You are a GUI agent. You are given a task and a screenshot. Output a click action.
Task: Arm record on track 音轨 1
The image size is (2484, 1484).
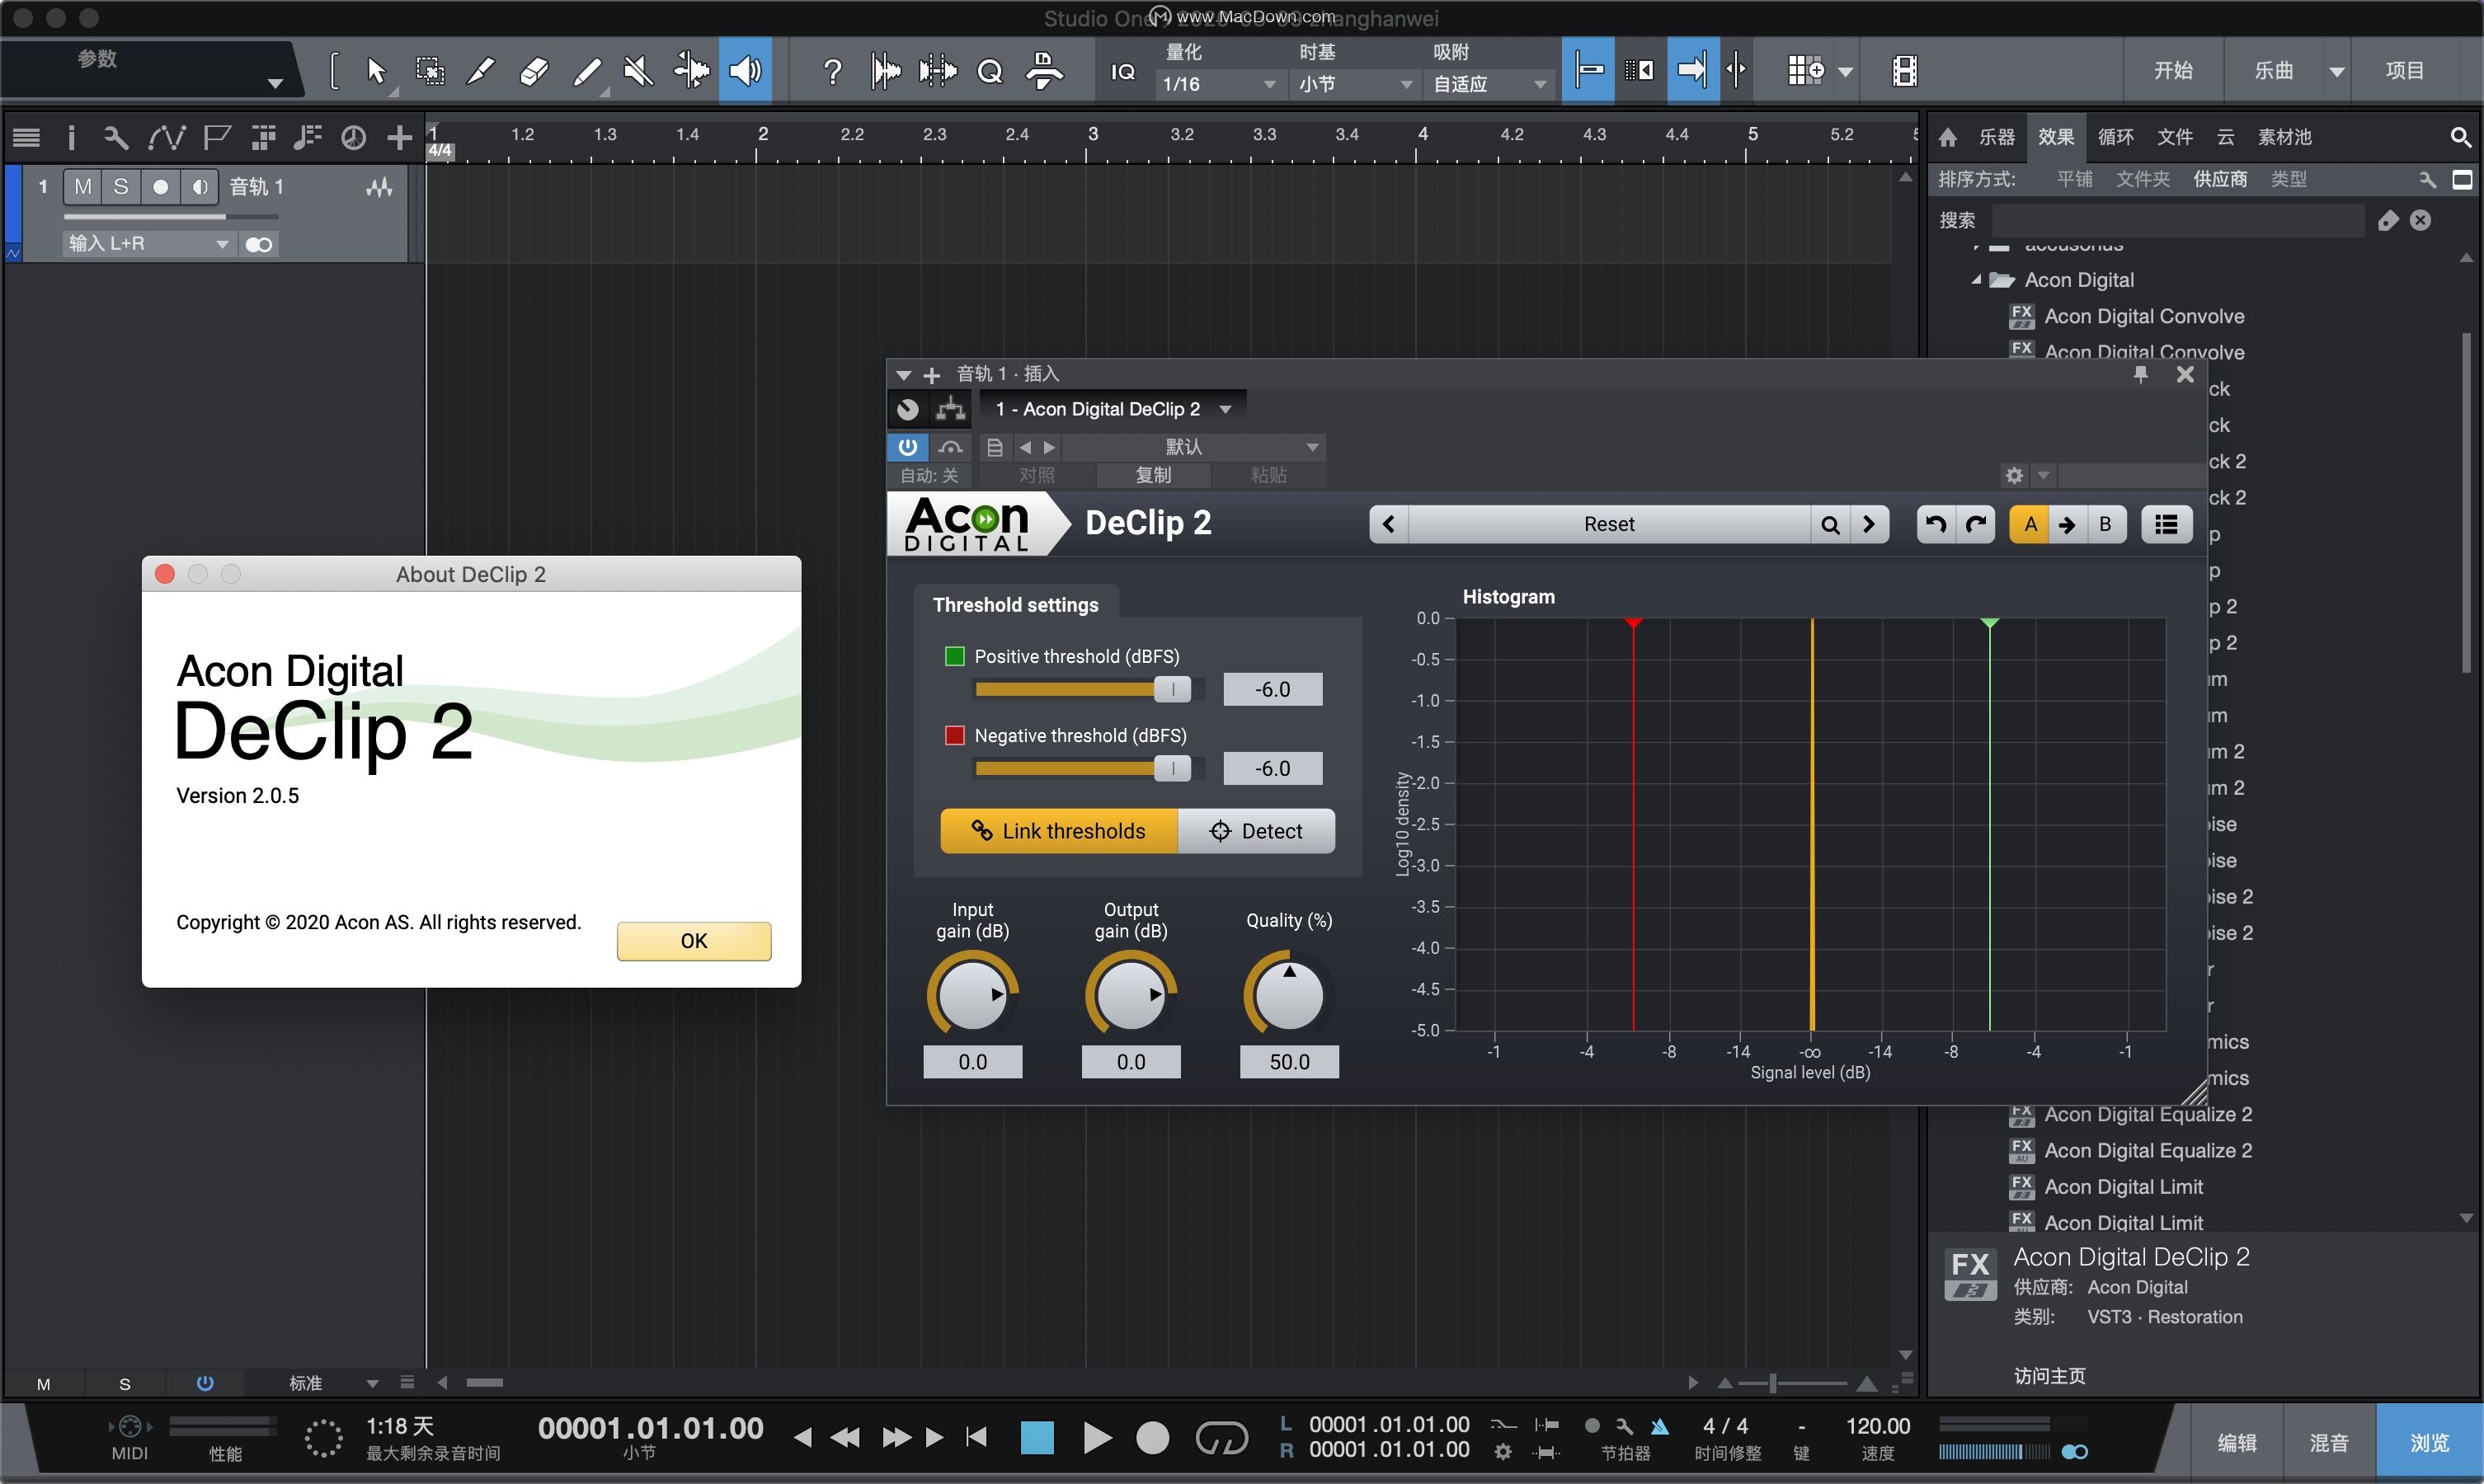160,187
